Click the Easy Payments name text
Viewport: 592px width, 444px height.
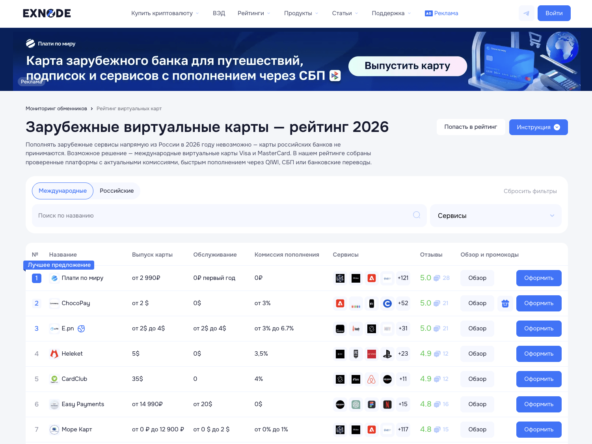[x=83, y=404]
